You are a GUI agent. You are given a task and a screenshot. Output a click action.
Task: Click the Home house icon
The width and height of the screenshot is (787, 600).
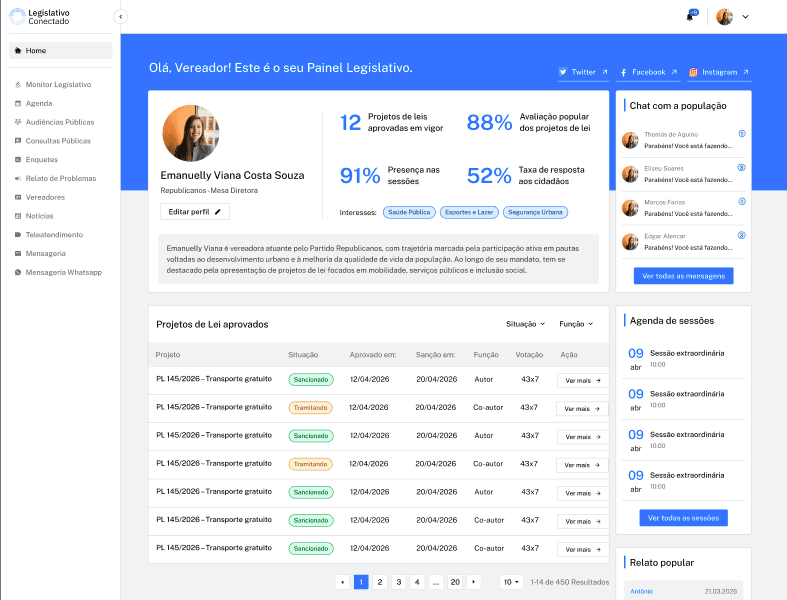[18, 50]
